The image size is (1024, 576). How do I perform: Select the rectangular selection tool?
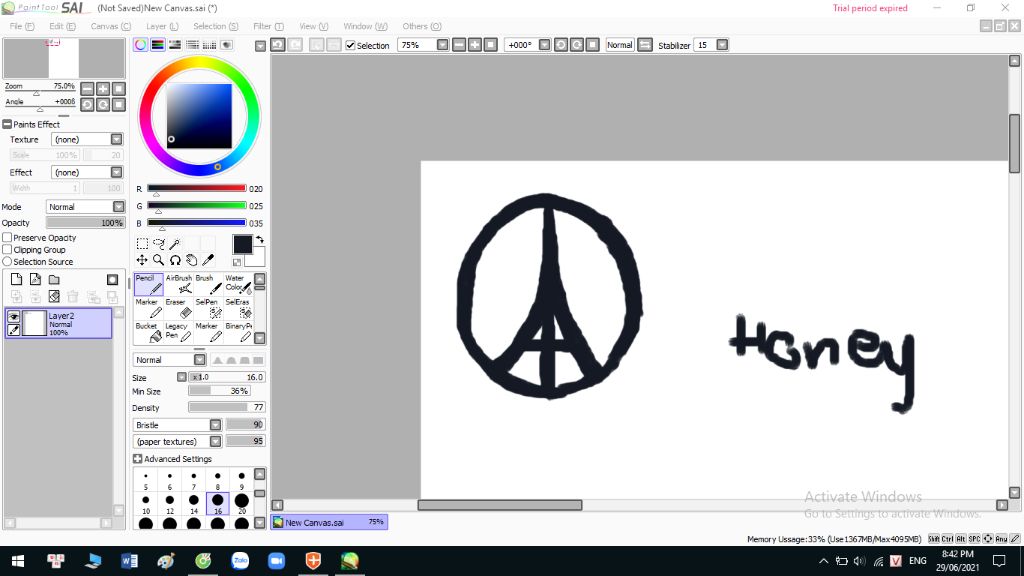click(x=142, y=244)
